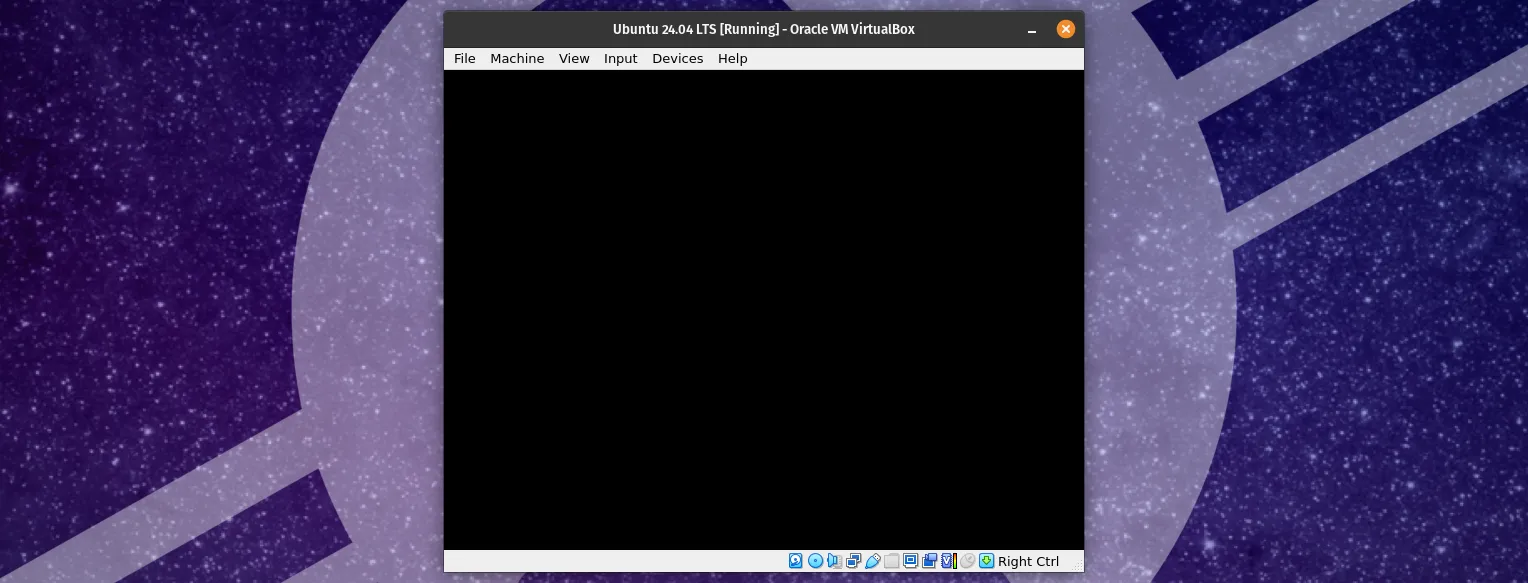Click the keyboard capture status icon
Screen dimensions: 1528x583
click(986, 561)
